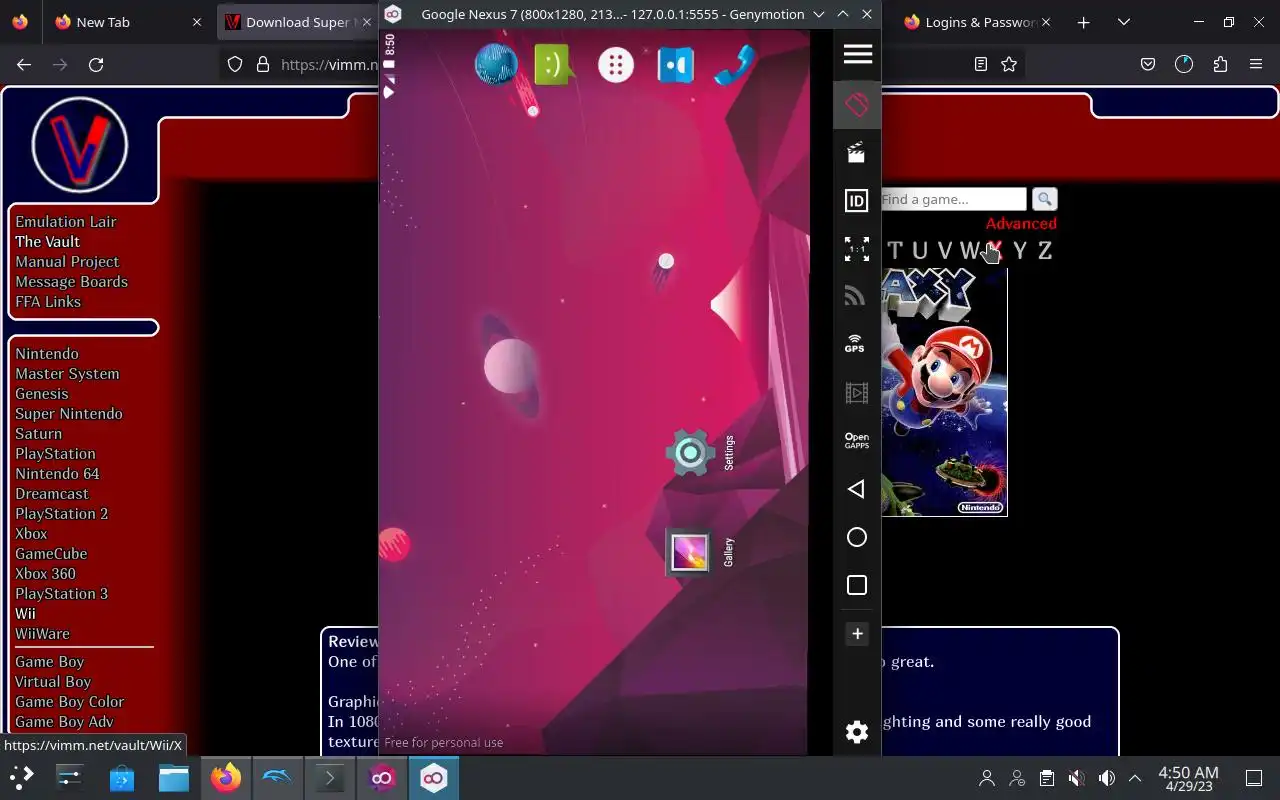This screenshot has height=800, width=1280.
Task: Click the Super Mario Galaxy box art
Action: [944, 392]
